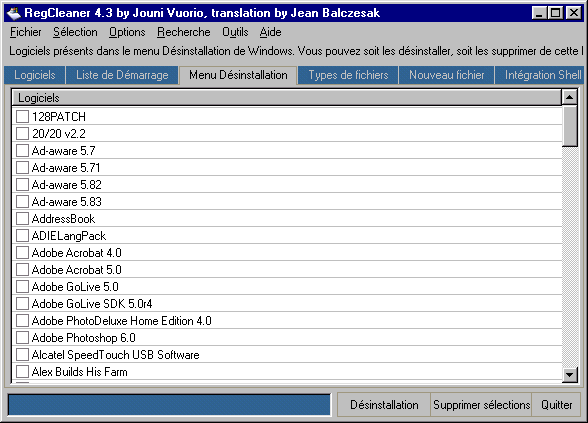
Task: Click the scroll down arrow button
Action: point(569,374)
